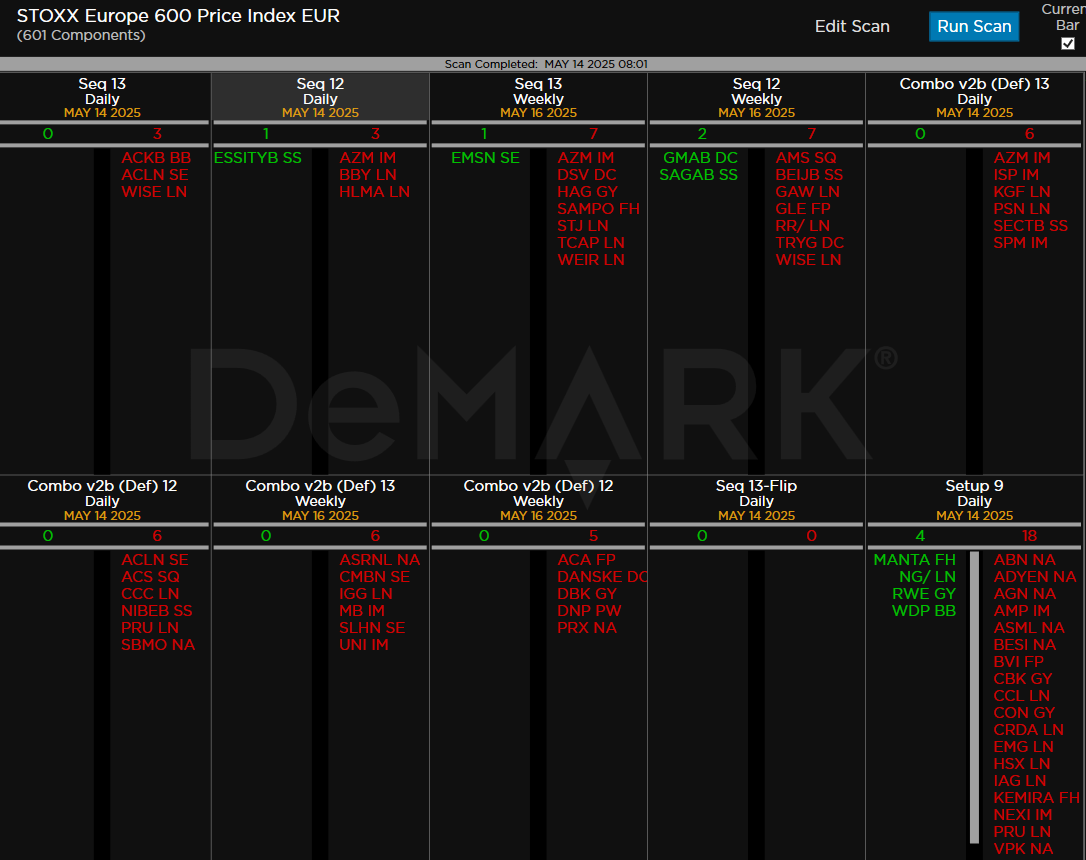Open CCC LN ticker
Screen dimensions: 1086x860
click(150, 594)
